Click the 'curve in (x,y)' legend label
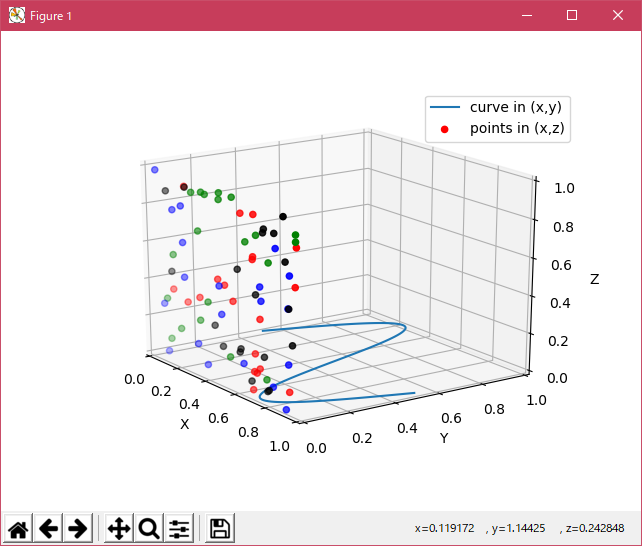642x546 pixels. coord(516,107)
